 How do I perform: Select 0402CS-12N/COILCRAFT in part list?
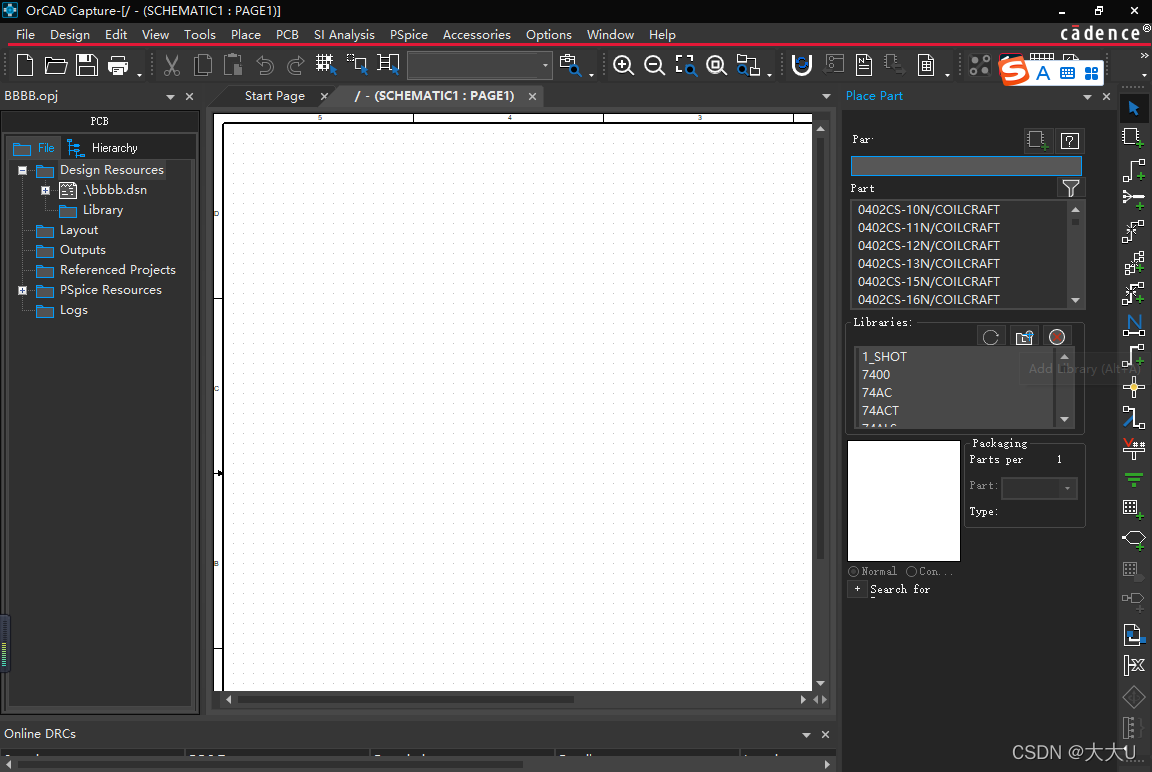click(929, 245)
